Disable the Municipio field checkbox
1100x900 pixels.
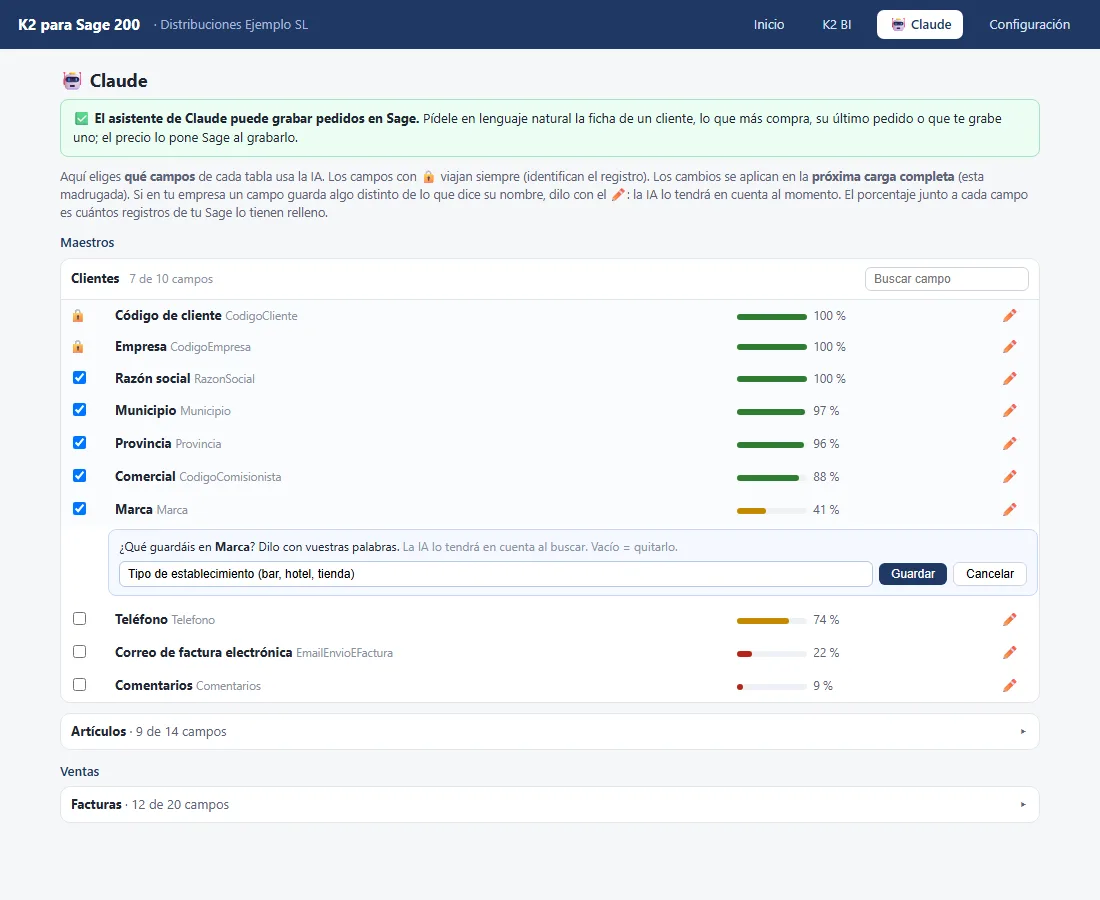click(80, 410)
